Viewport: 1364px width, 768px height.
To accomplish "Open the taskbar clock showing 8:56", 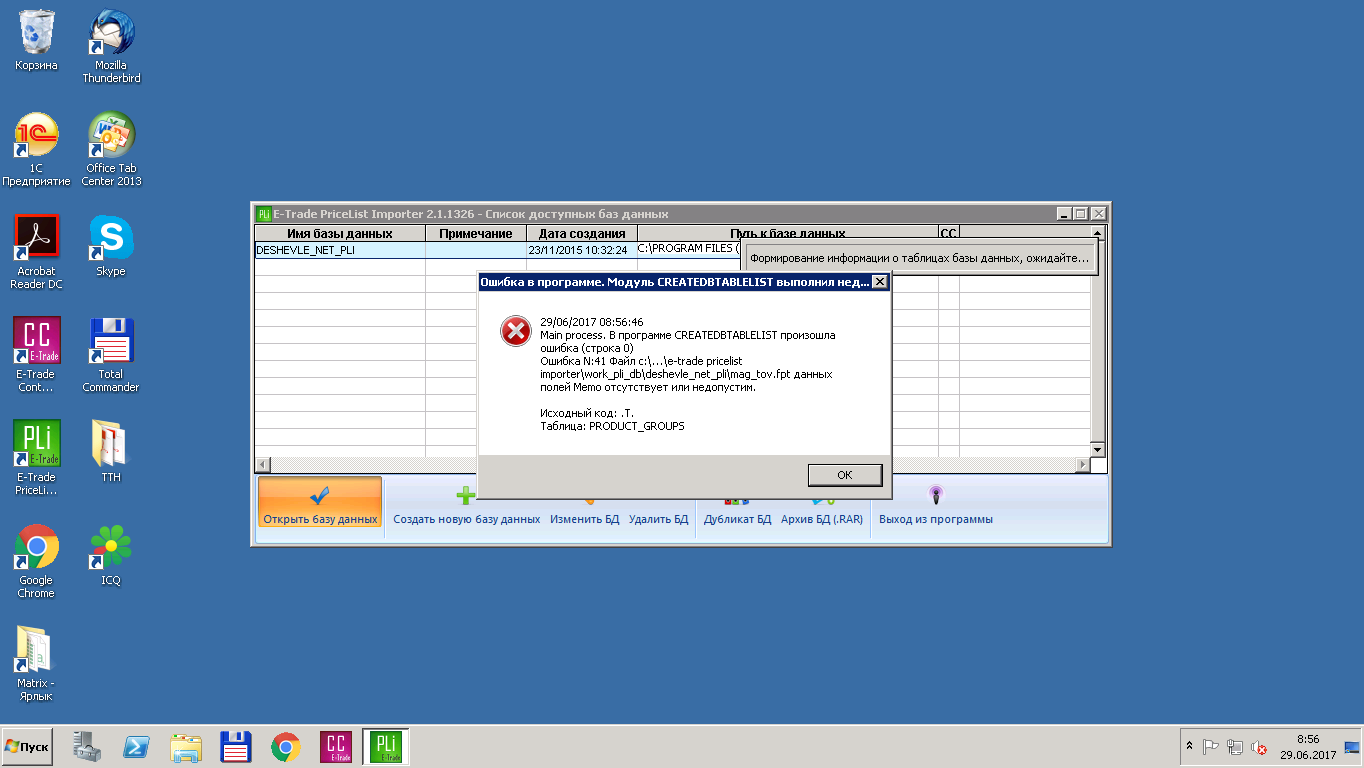I will click(x=1308, y=747).
